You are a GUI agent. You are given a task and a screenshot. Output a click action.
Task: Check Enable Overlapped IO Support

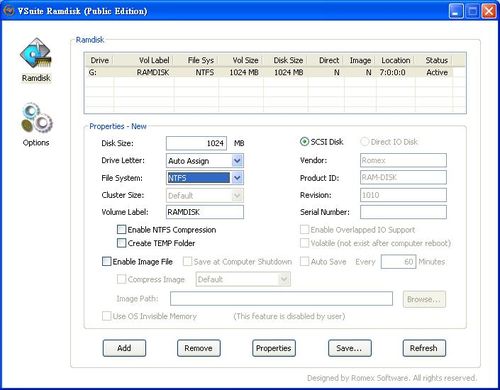(x=304, y=229)
